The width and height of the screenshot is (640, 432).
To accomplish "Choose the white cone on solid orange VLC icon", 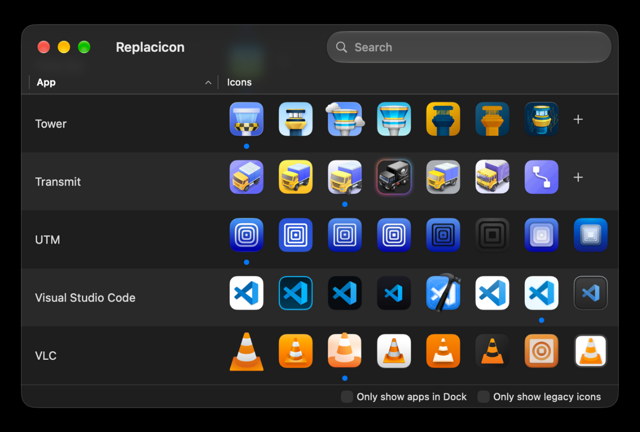I will (443, 351).
